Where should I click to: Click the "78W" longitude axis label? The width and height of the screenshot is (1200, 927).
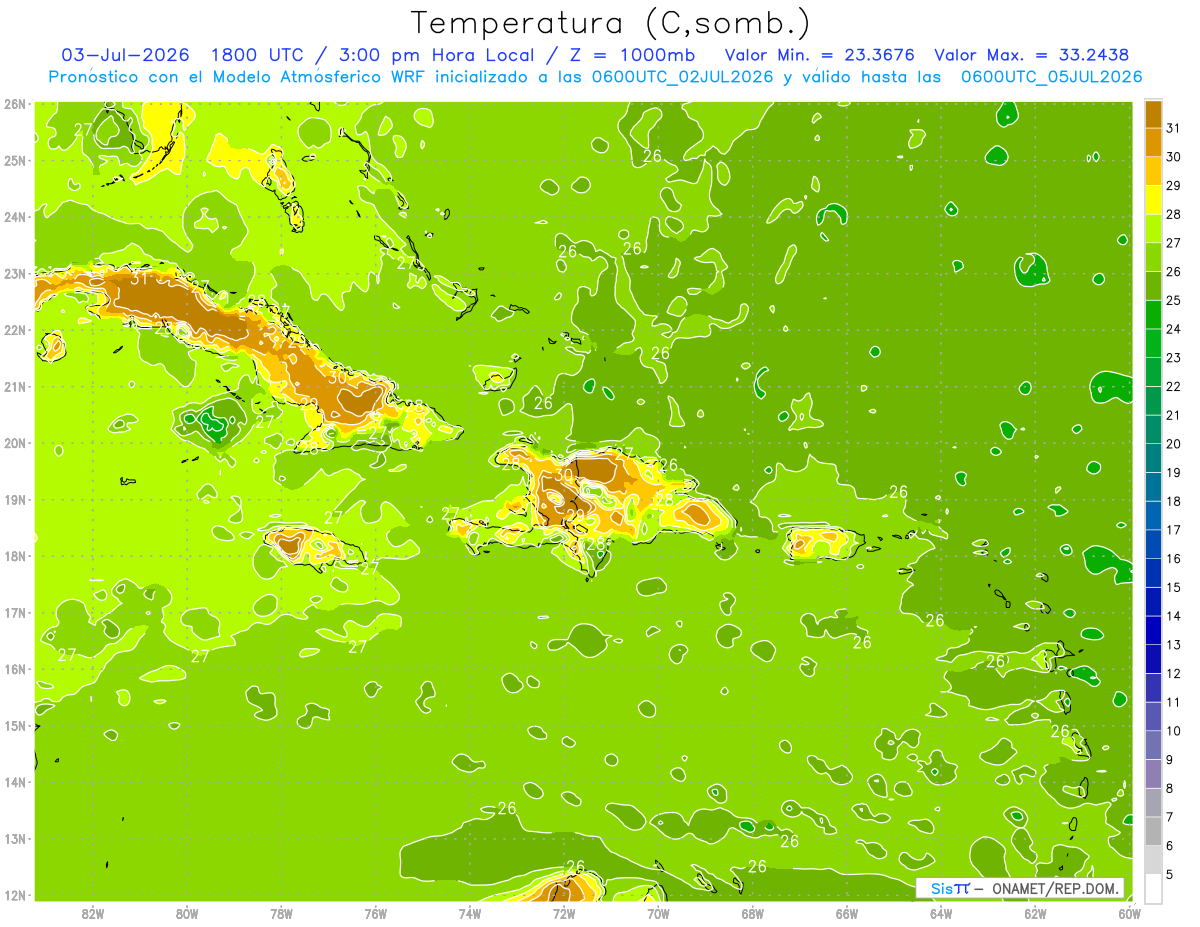(281, 913)
